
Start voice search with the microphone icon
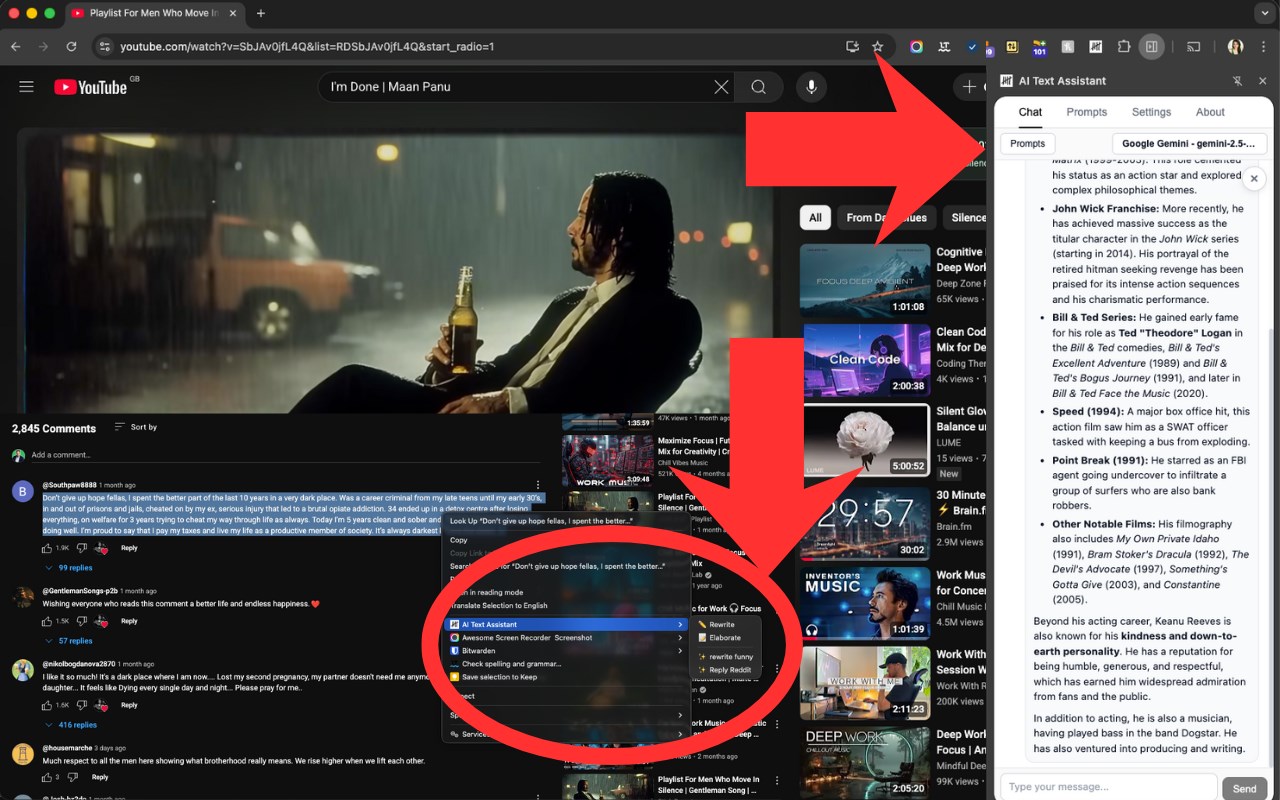[x=811, y=87]
